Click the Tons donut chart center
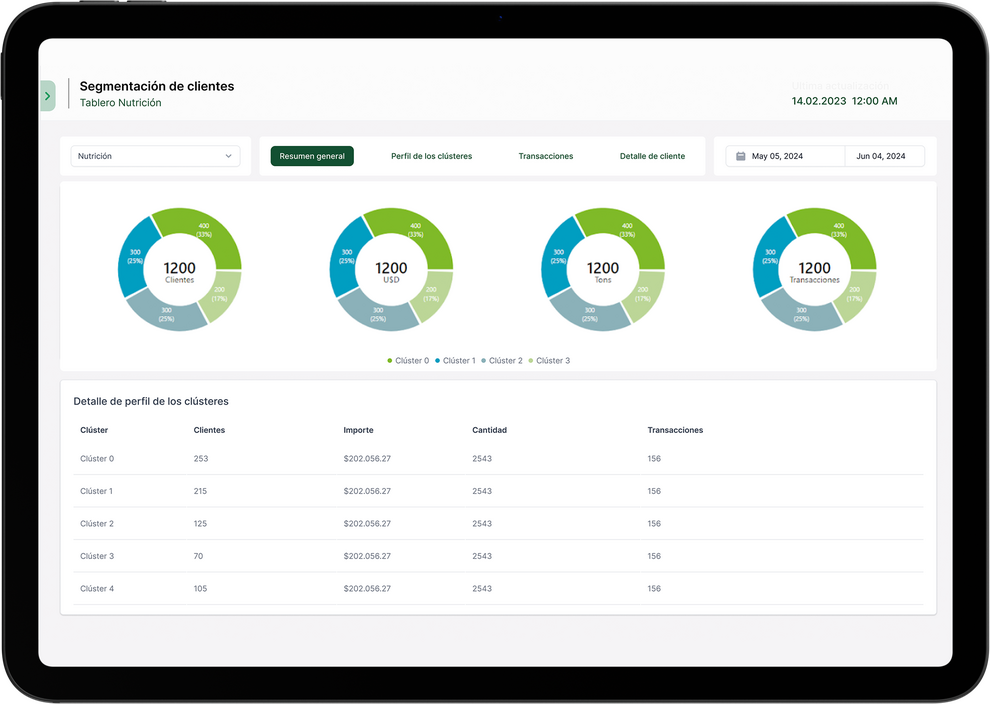990x704 pixels. click(603, 270)
